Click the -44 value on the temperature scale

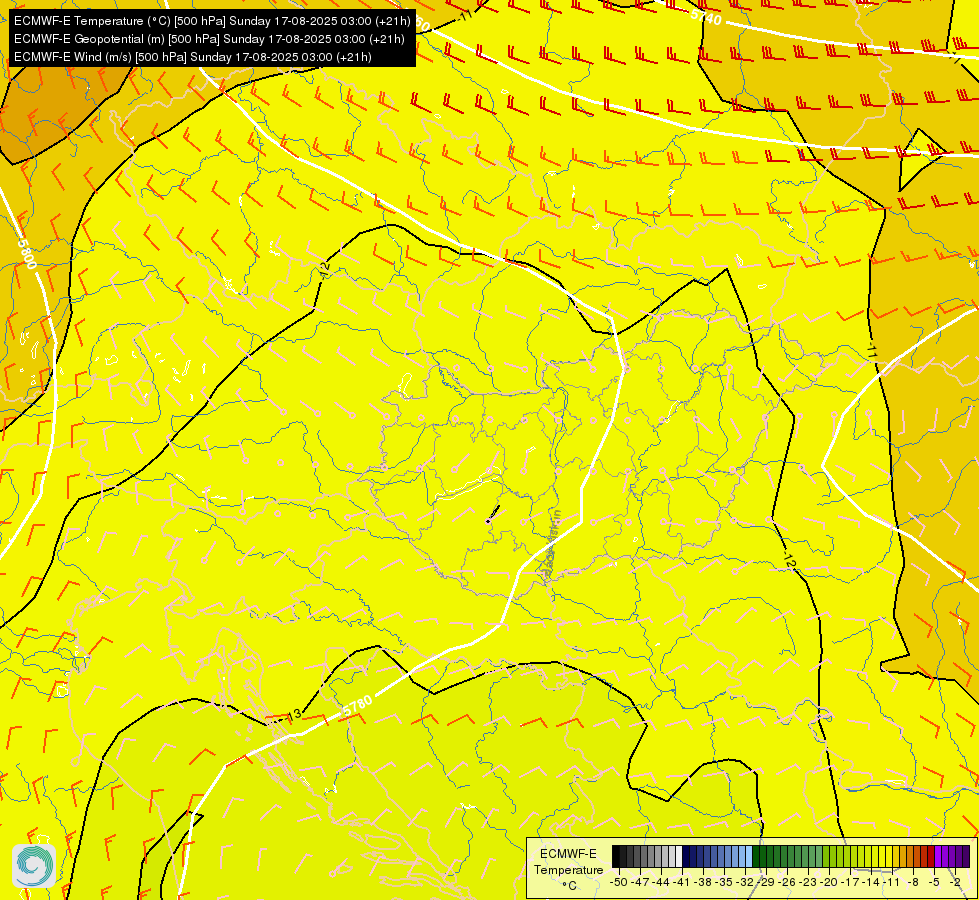(x=661, y=883)
